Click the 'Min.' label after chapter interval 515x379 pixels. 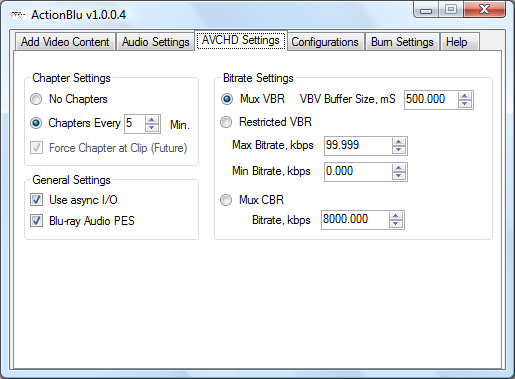(x=180, y=125)
